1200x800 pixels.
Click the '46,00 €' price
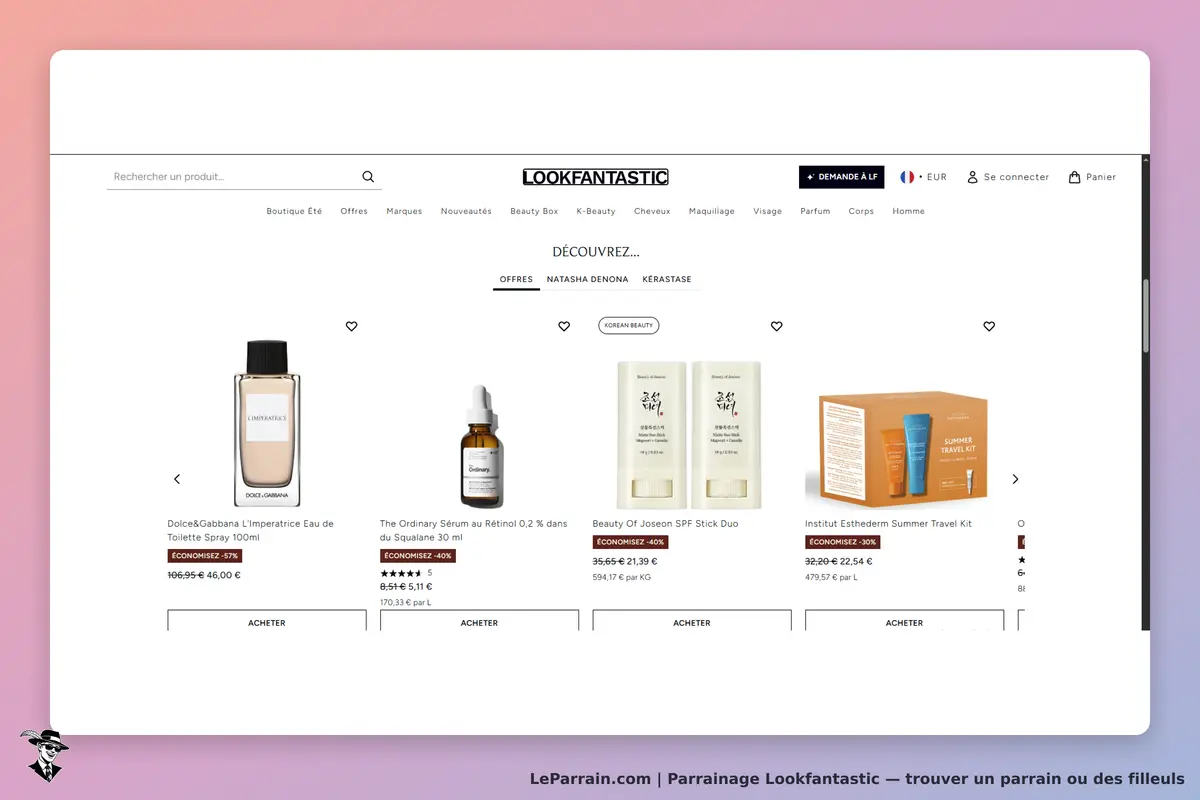(224, 575)
